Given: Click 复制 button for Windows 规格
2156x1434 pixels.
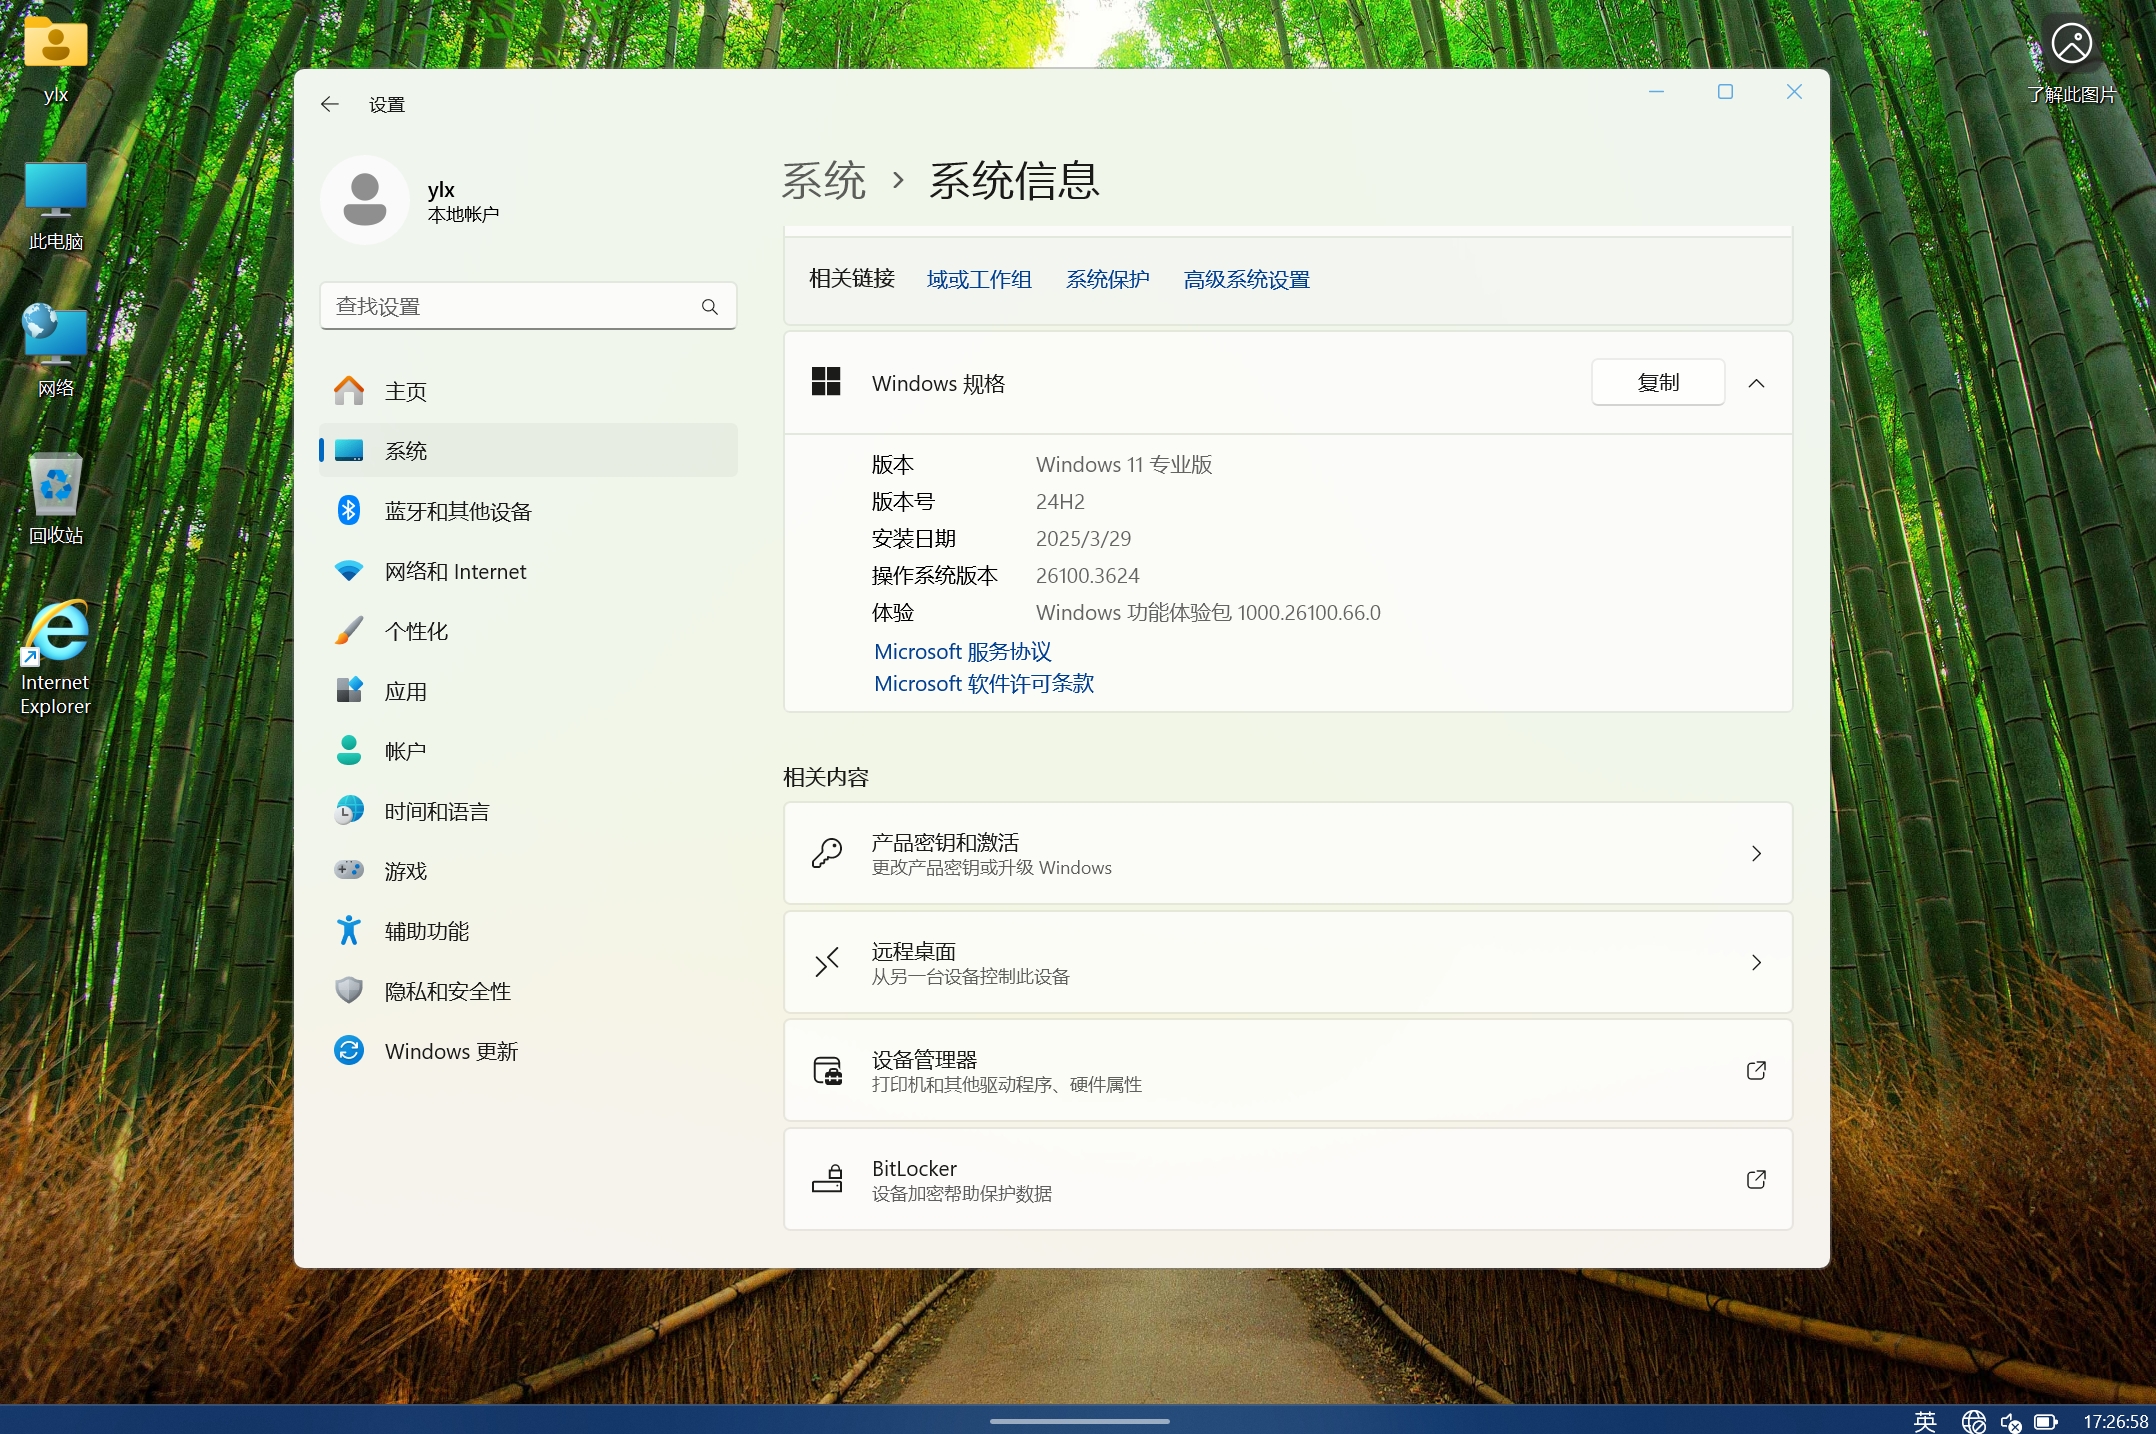Looking at the screenshot, I should [1658, 382].
